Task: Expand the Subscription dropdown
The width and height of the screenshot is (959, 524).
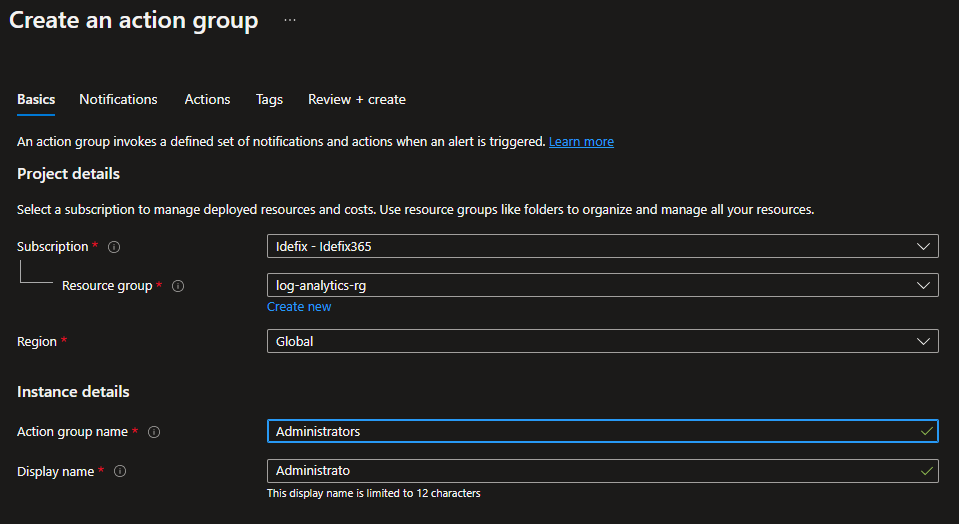Action: (602, 246)
